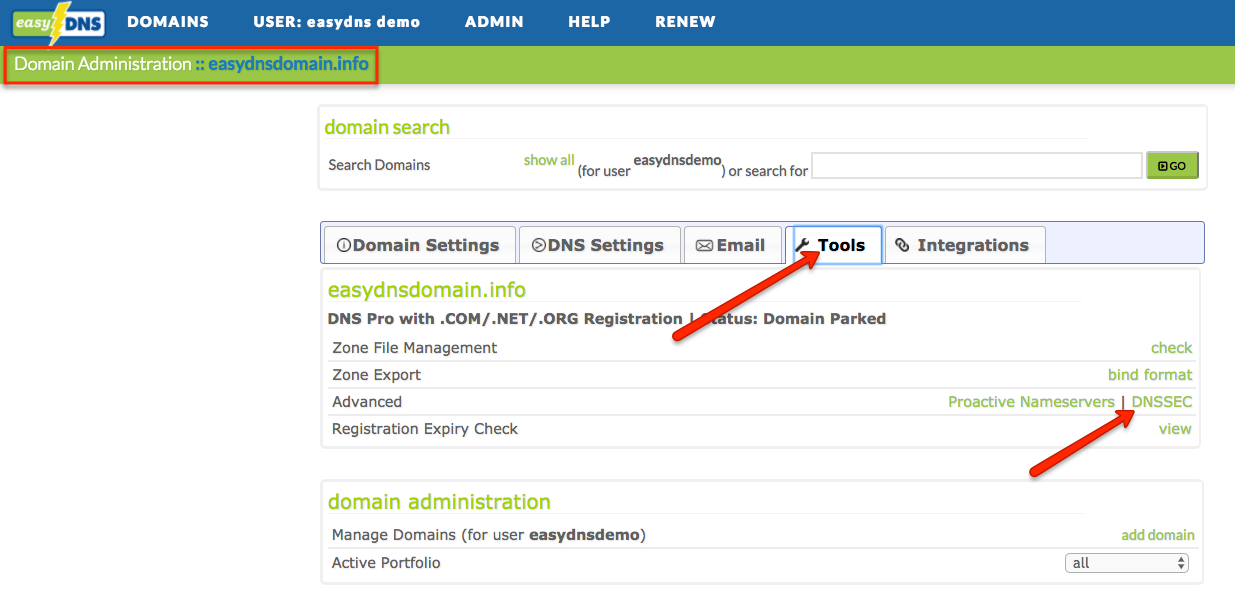Click easydnsdomain.info in the breadcrumb header
This screenshot has height=598, width=1235.
pyautogui.click(x=288, y=64)
